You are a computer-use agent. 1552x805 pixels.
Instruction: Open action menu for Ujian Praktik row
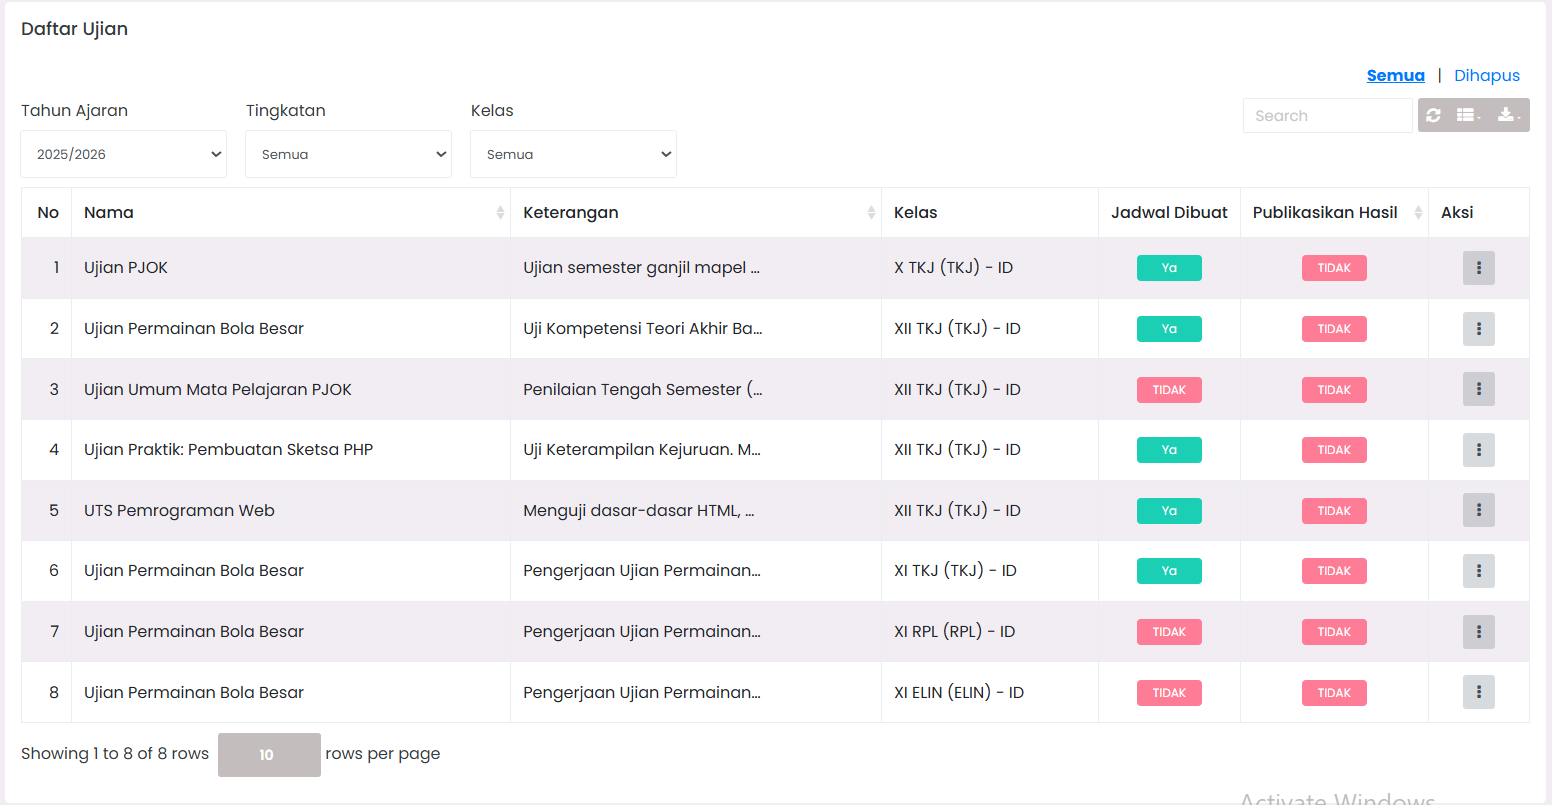tap(1478, 450)
